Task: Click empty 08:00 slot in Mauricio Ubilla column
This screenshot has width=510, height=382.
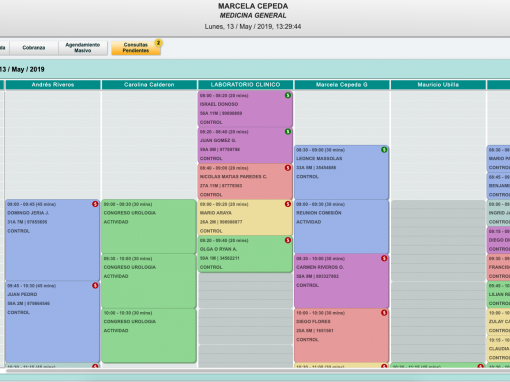Action: 438,95
